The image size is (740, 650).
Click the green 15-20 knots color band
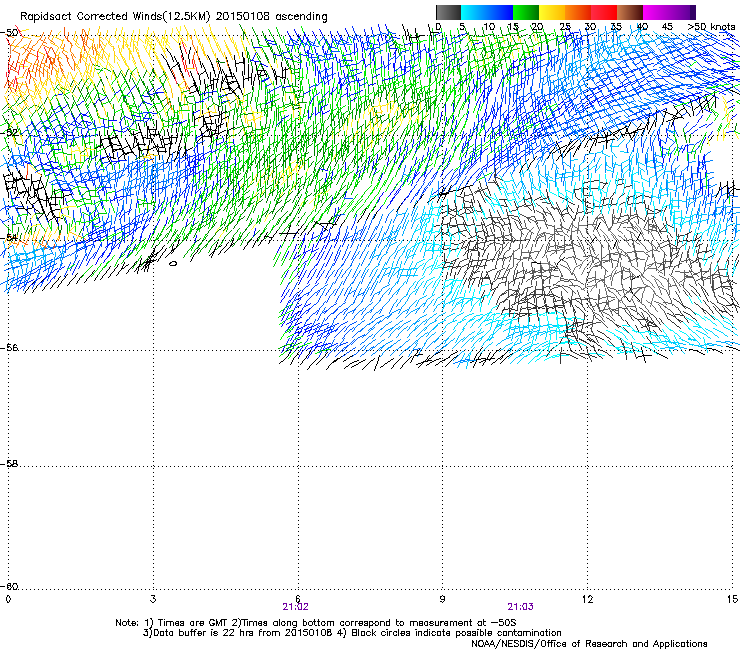(x=526, y=12)
